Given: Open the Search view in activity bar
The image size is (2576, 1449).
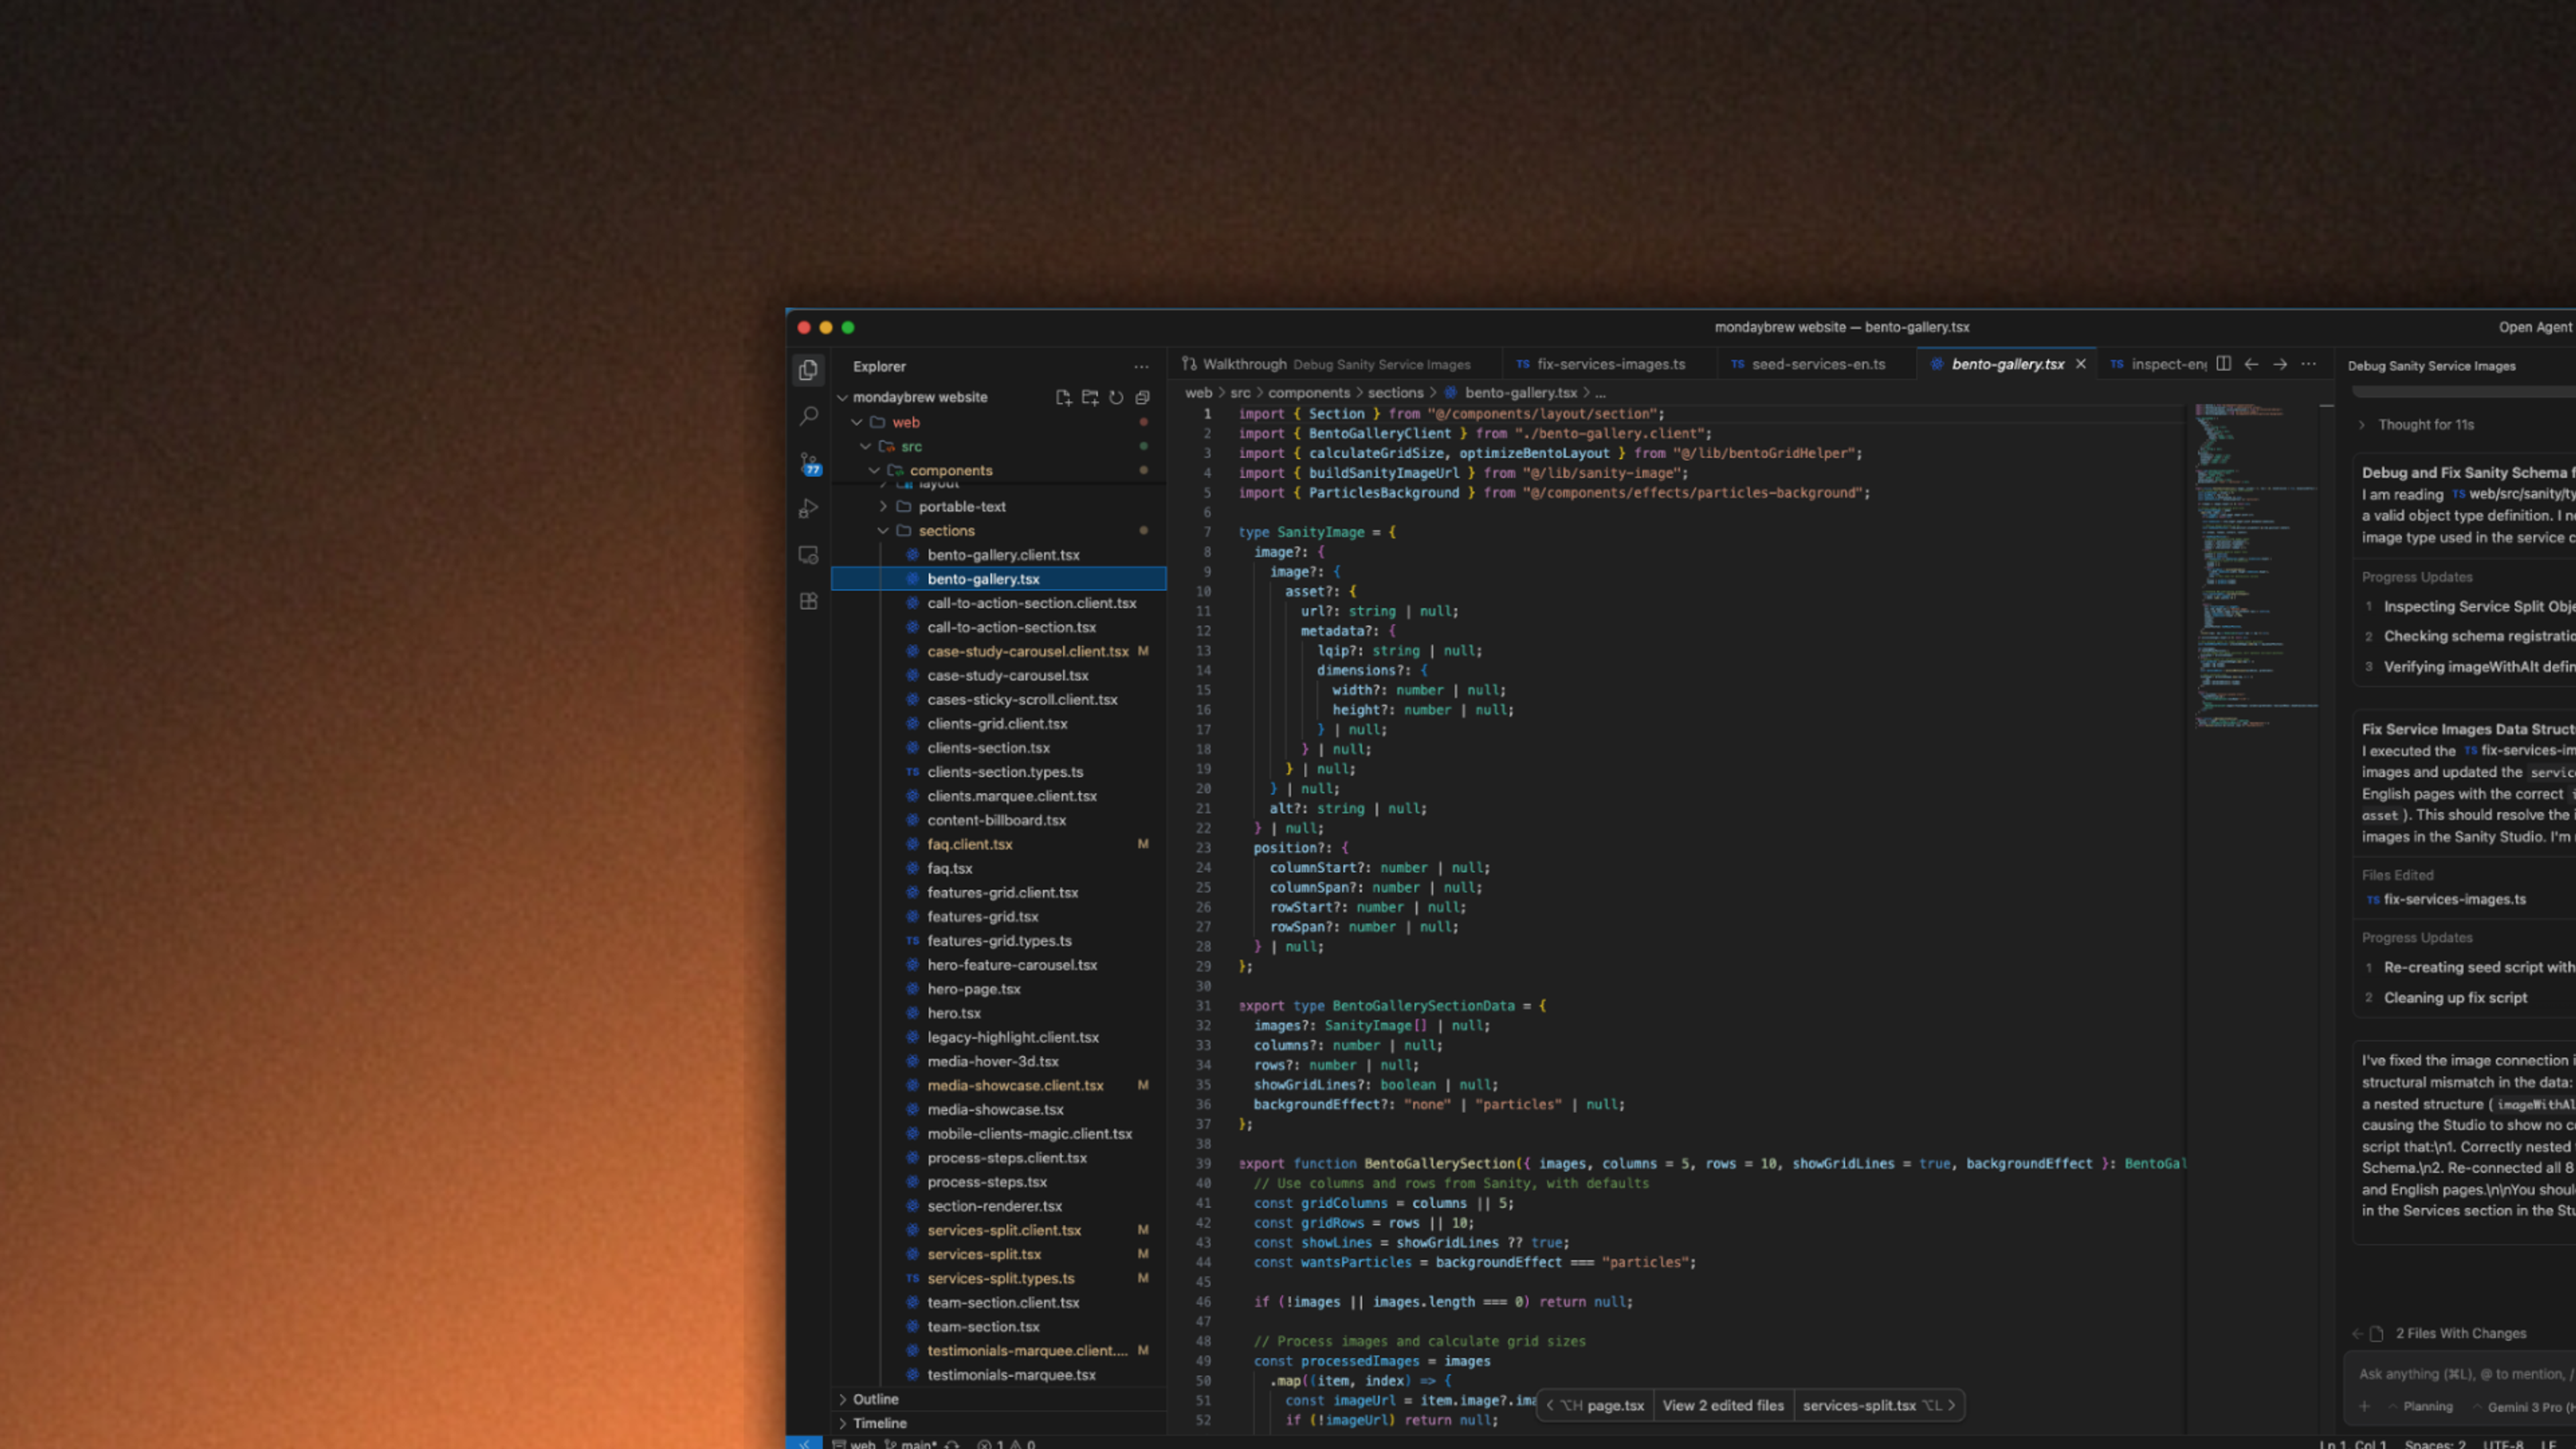Looking at the screenshot, I should coord(809,416).
